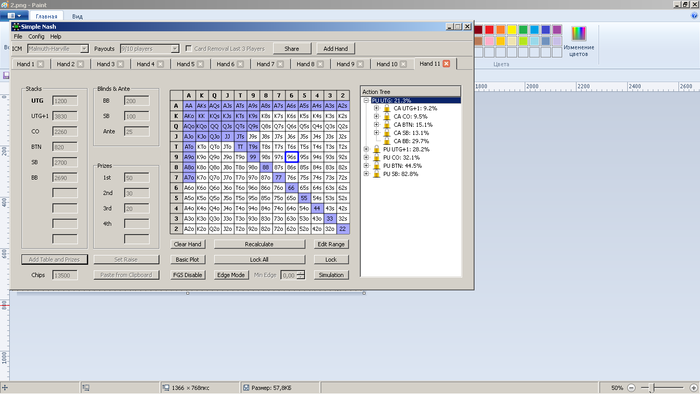This screenshot has width=700, height=394.
Task: Click the Add Hand button
Action: (x=336, y=49)
